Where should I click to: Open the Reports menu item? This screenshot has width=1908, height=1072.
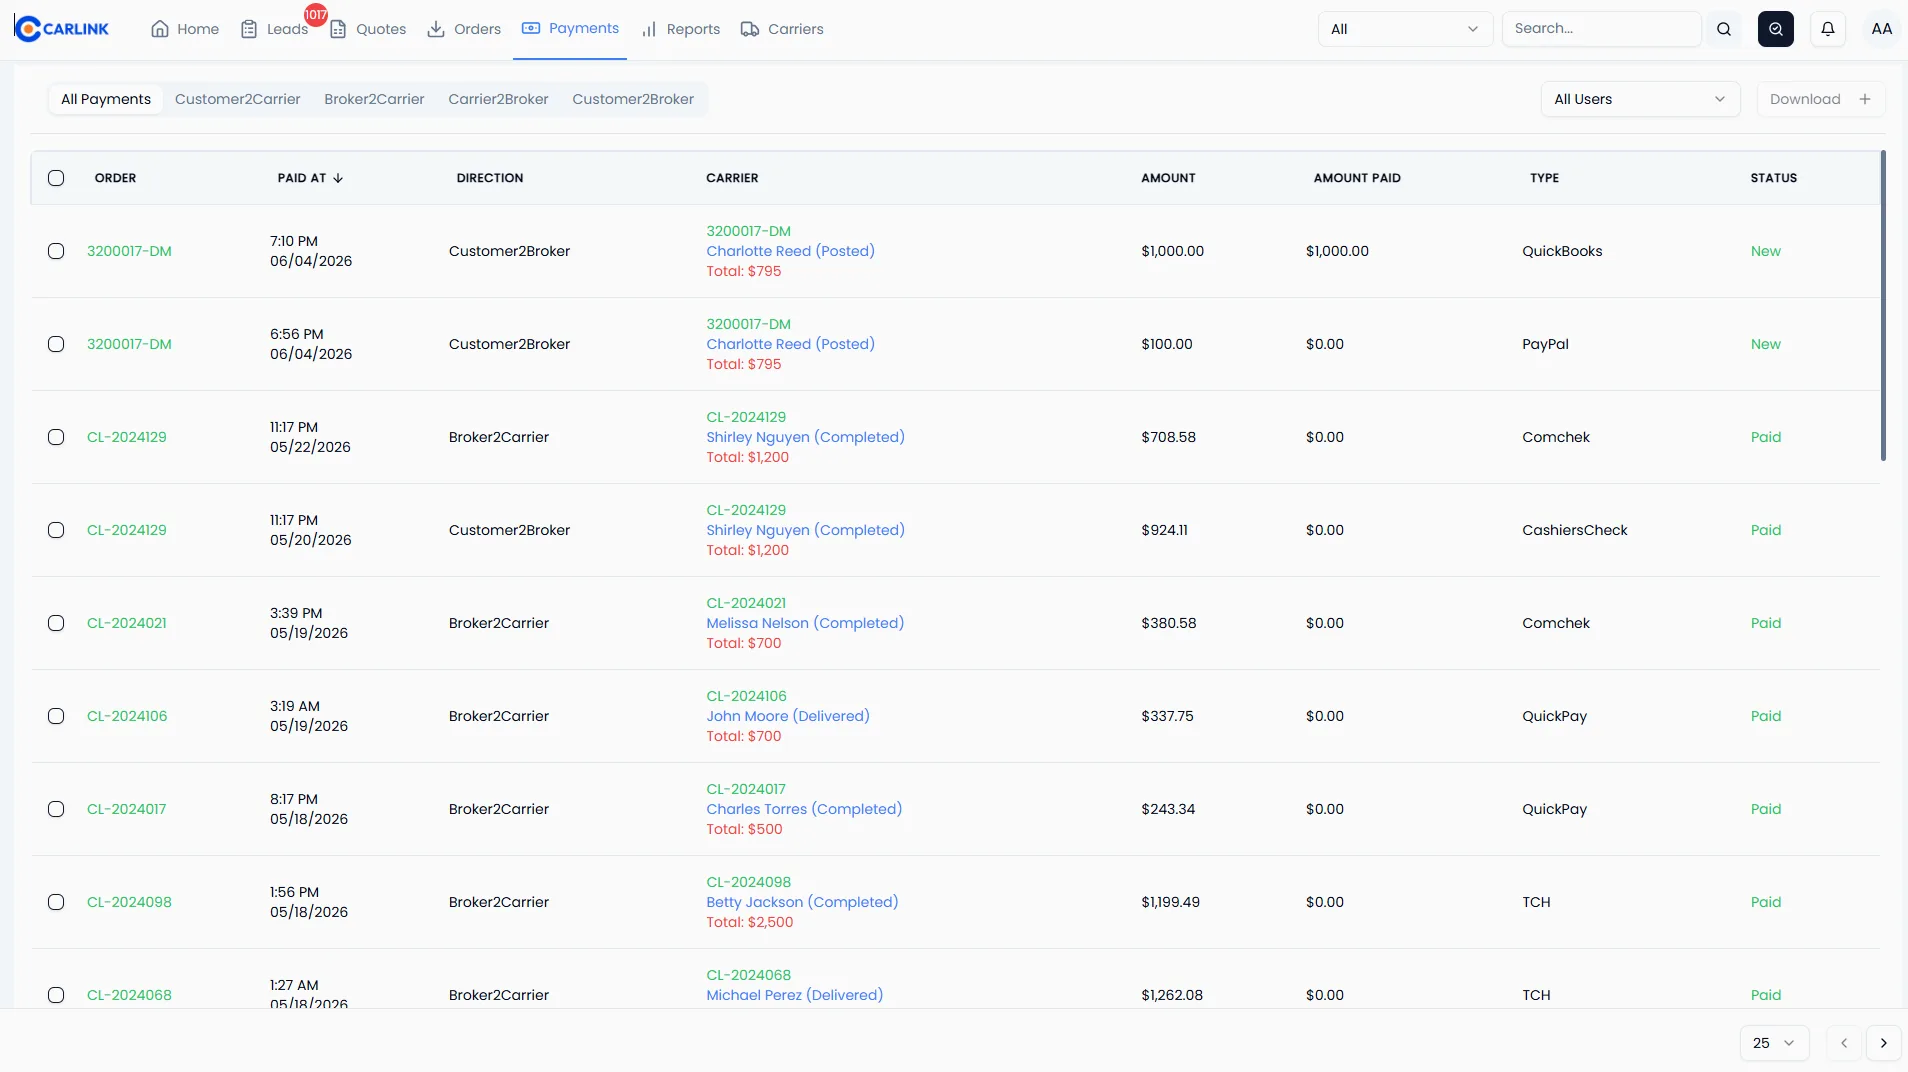[681, 29]
